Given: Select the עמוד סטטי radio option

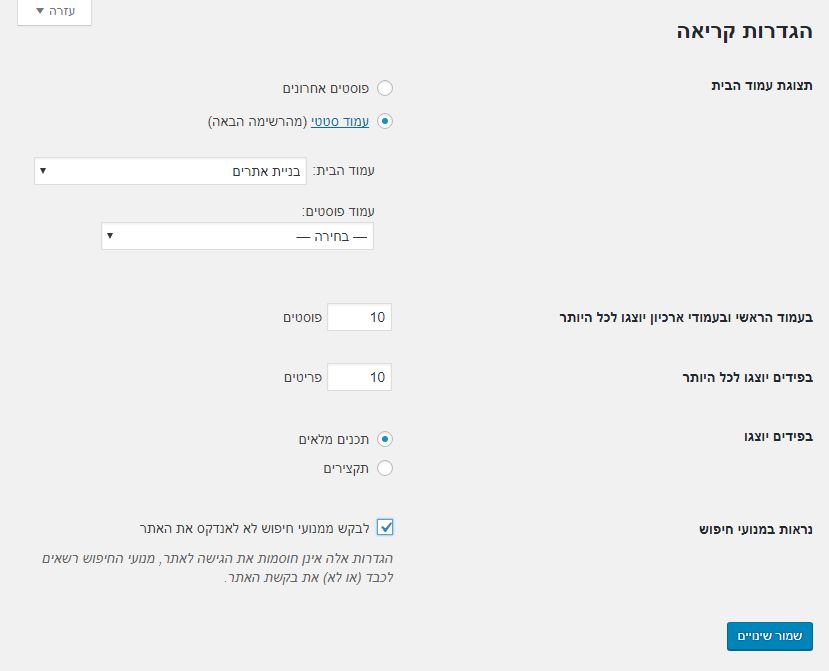Looking at the screenshot, I should [x=385, y=121].
